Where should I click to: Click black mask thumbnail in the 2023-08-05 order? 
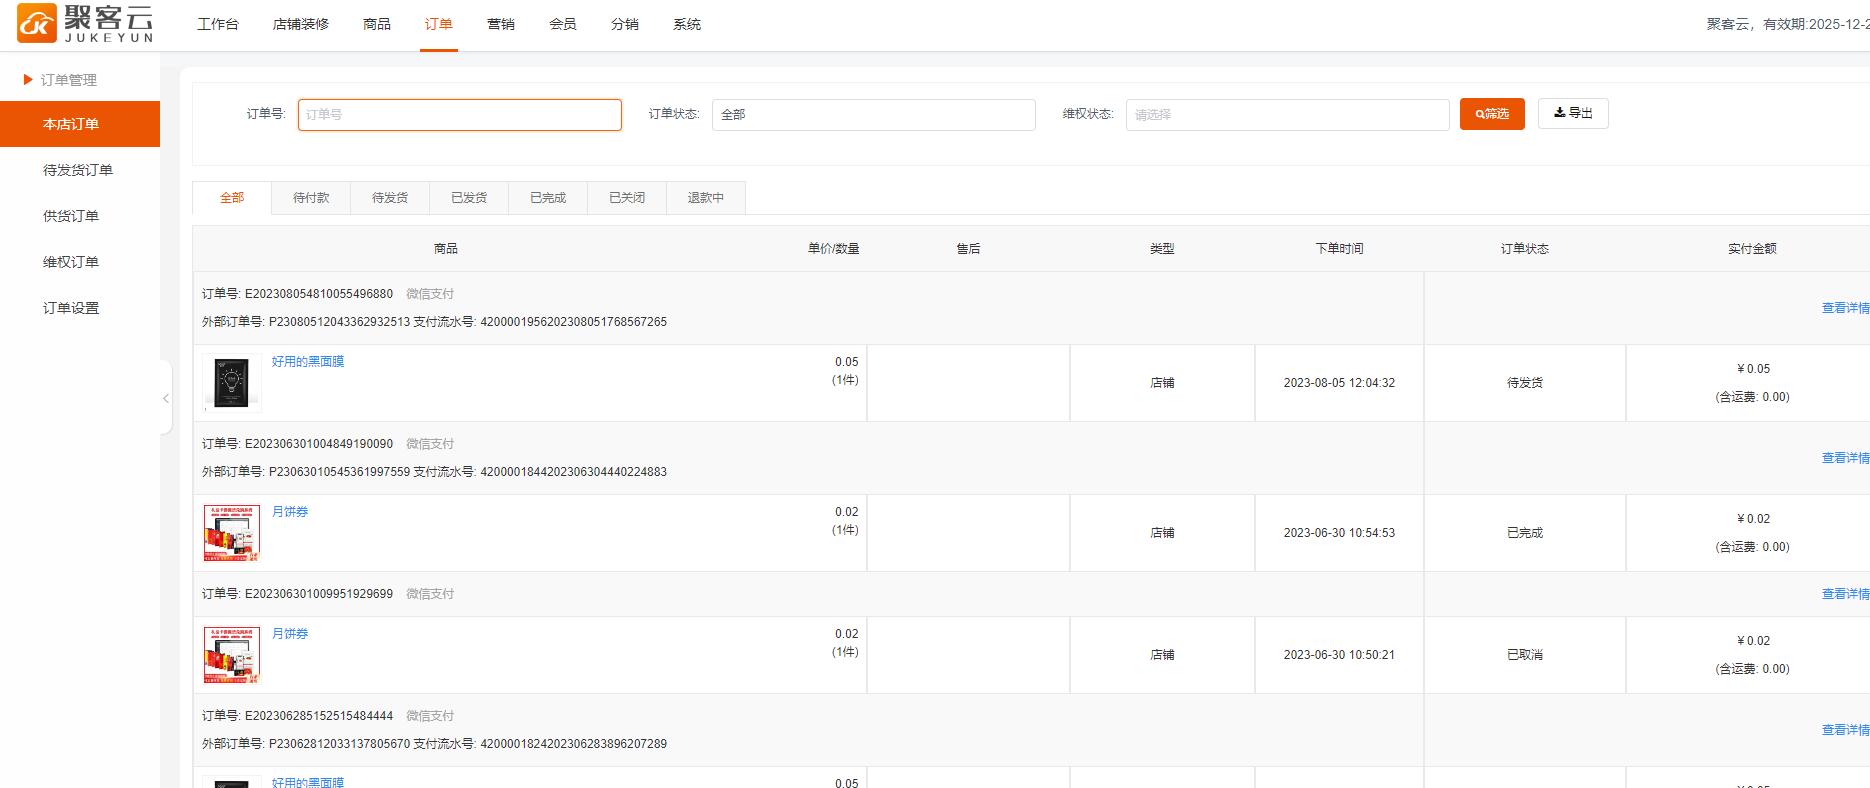click(x=232, y=383)
